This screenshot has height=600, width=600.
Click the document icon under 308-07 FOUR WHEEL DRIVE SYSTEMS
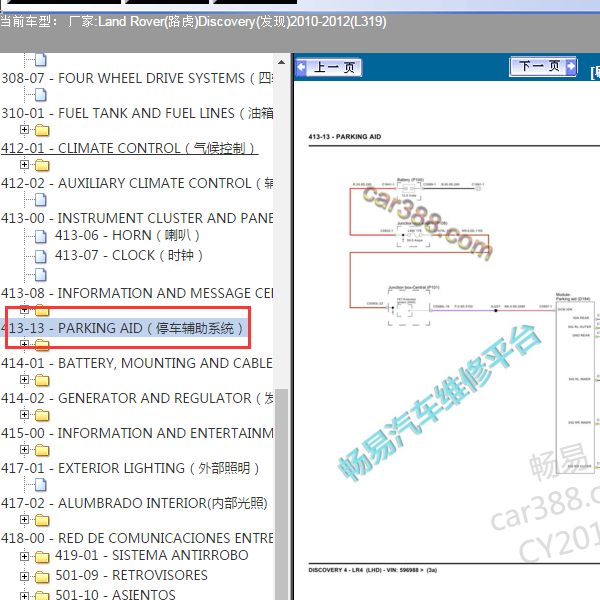click(41, 95)
